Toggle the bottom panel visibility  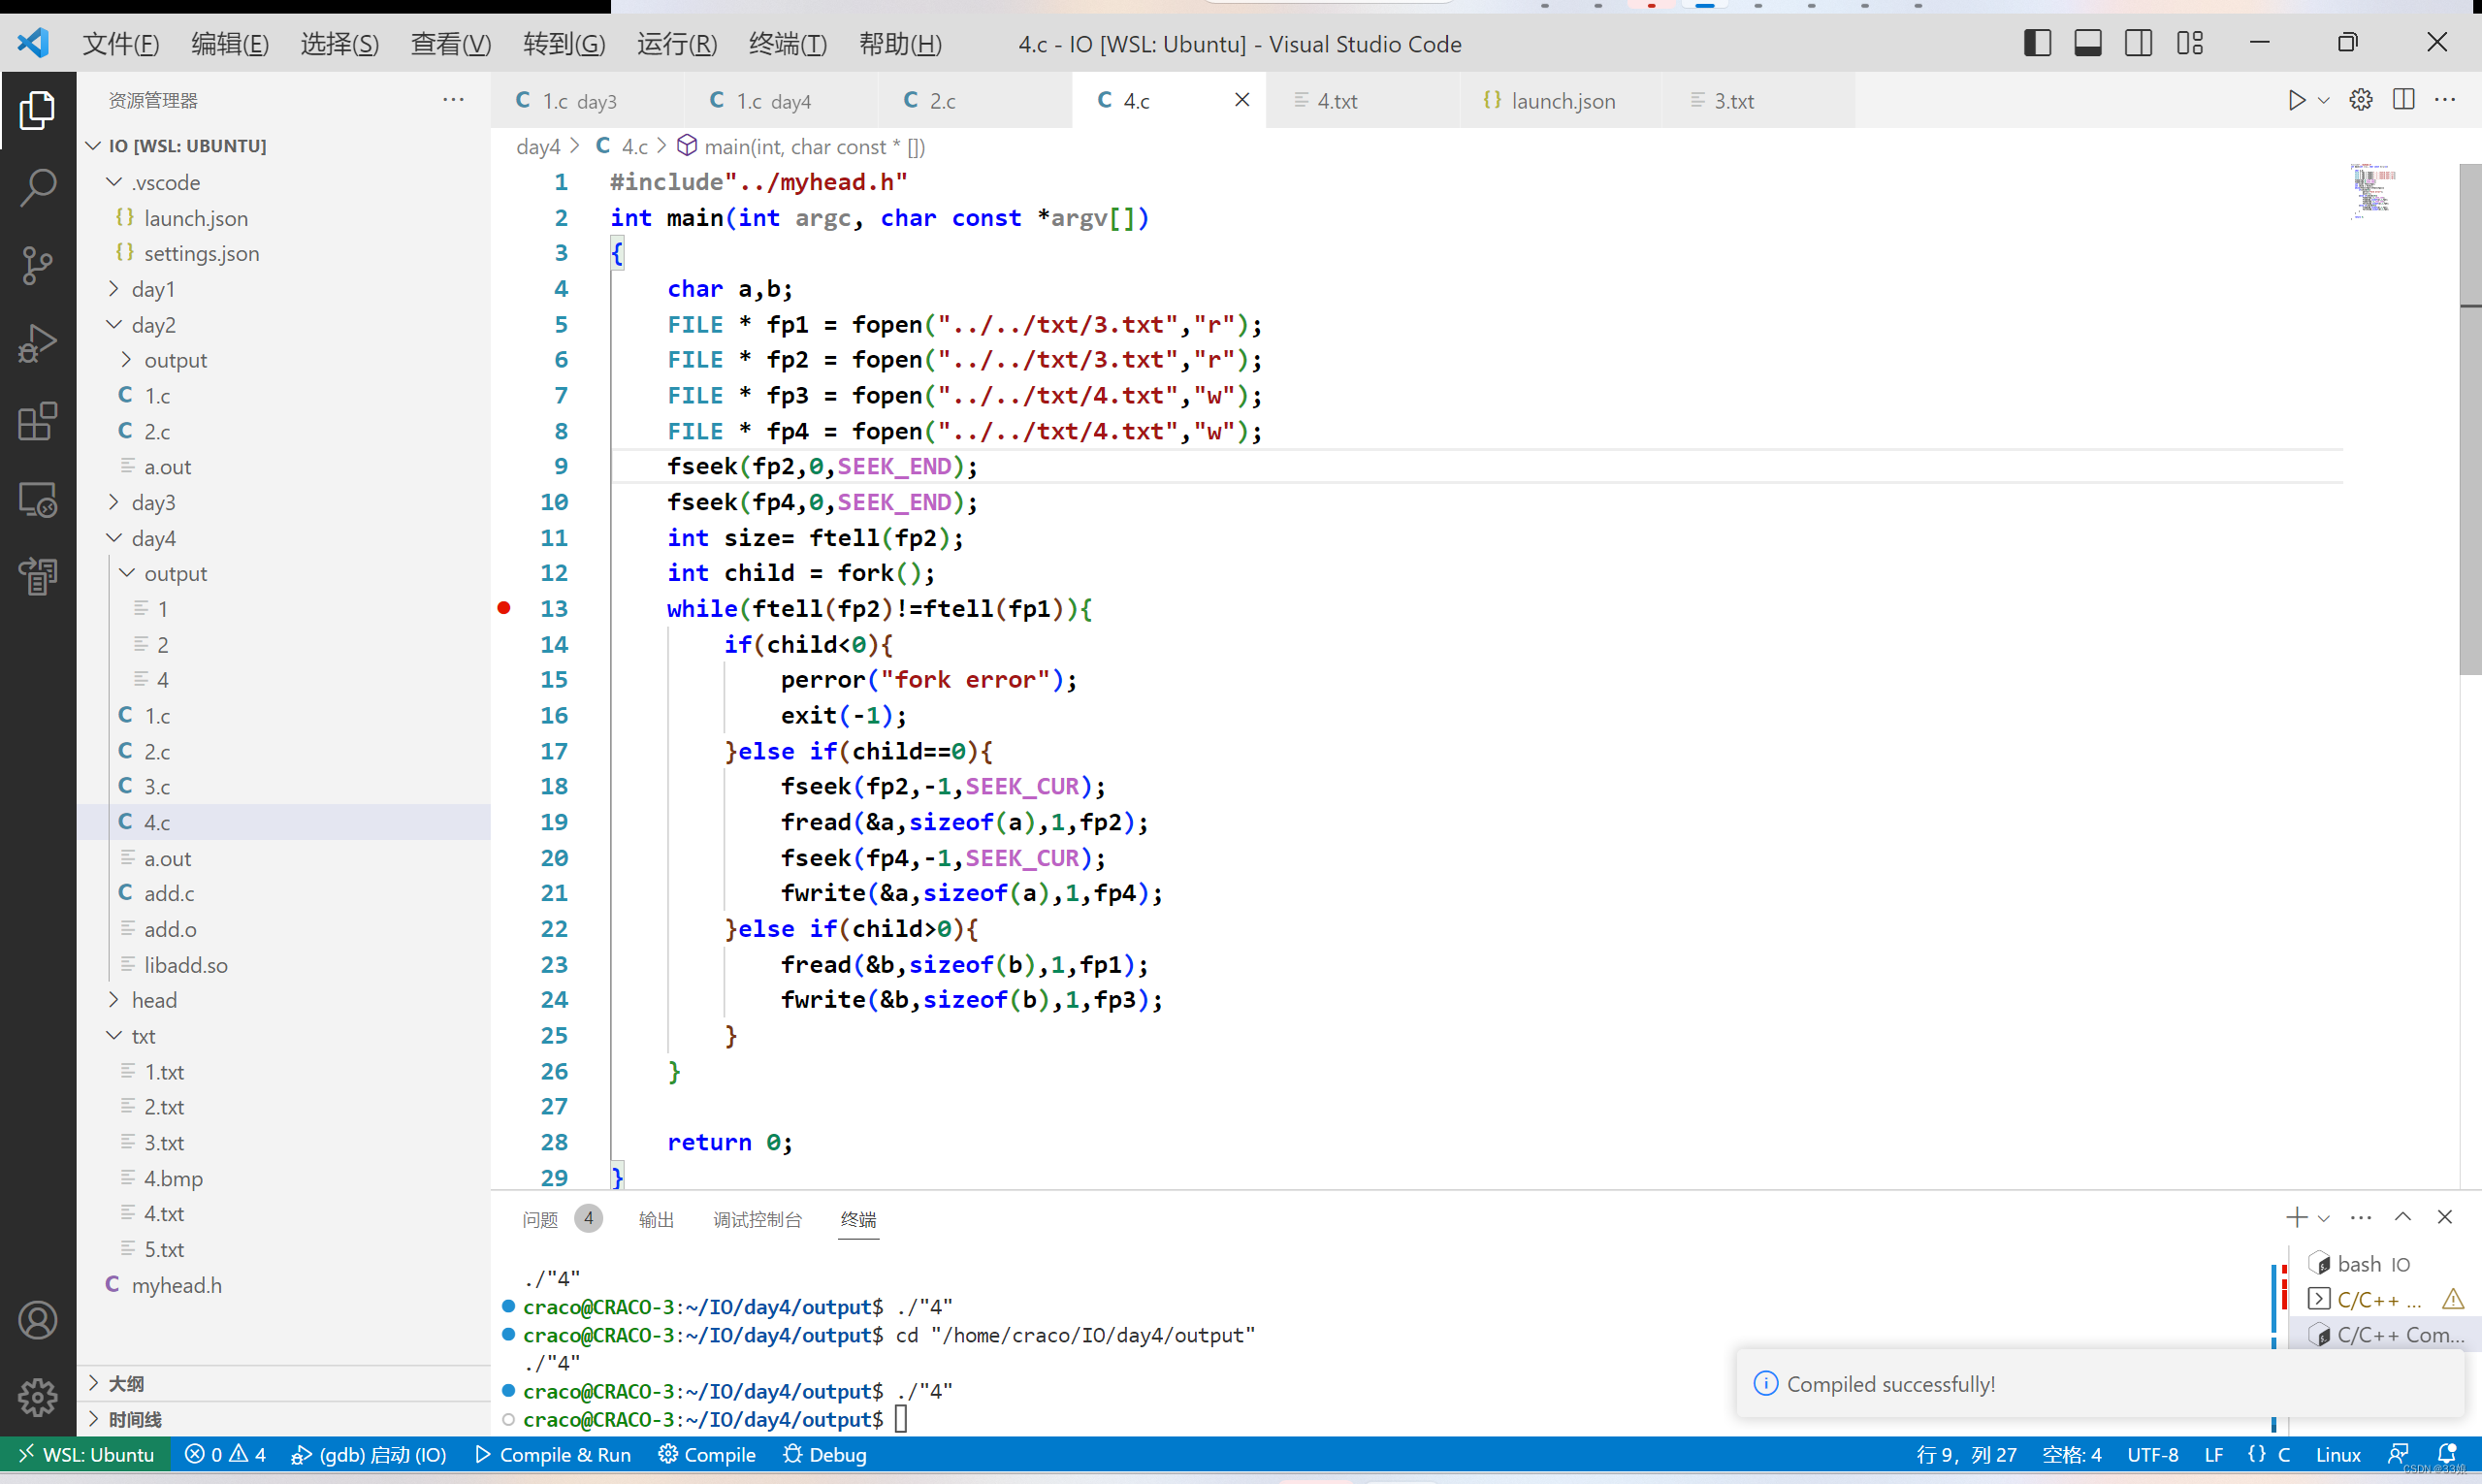[2087, 43]
